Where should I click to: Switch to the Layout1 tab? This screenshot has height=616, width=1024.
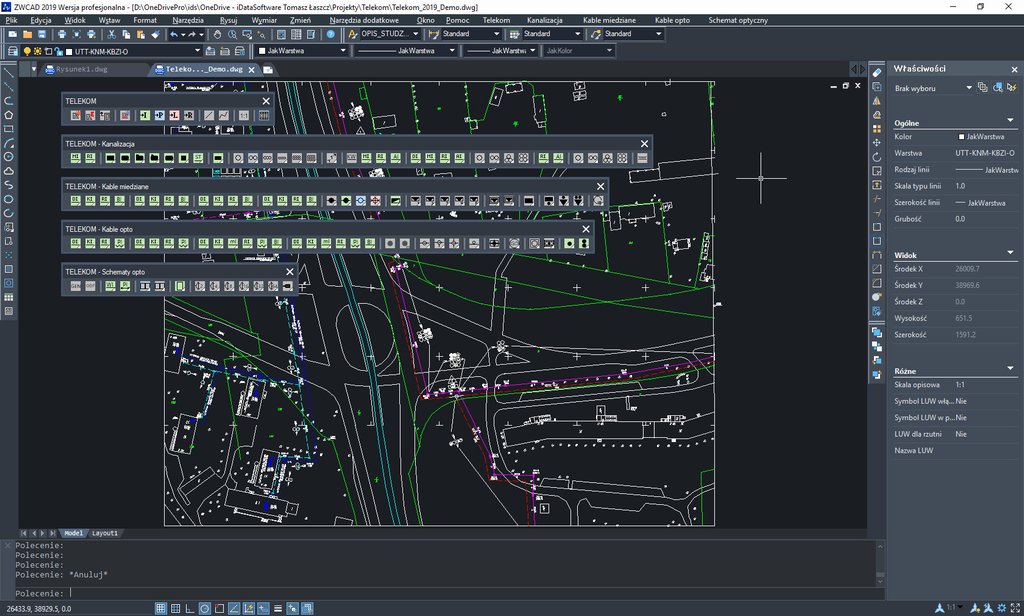tap(105, 533)
